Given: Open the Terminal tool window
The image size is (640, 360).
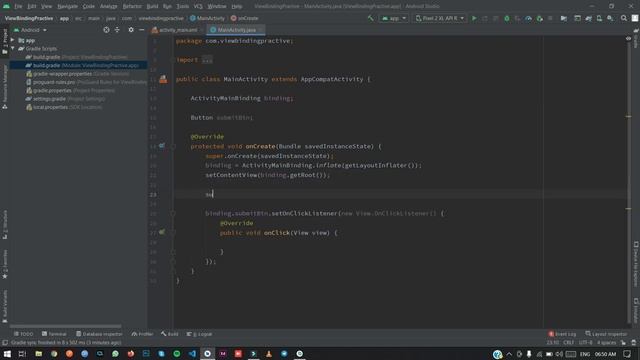Looking at the screenshot, I should 54,334.
